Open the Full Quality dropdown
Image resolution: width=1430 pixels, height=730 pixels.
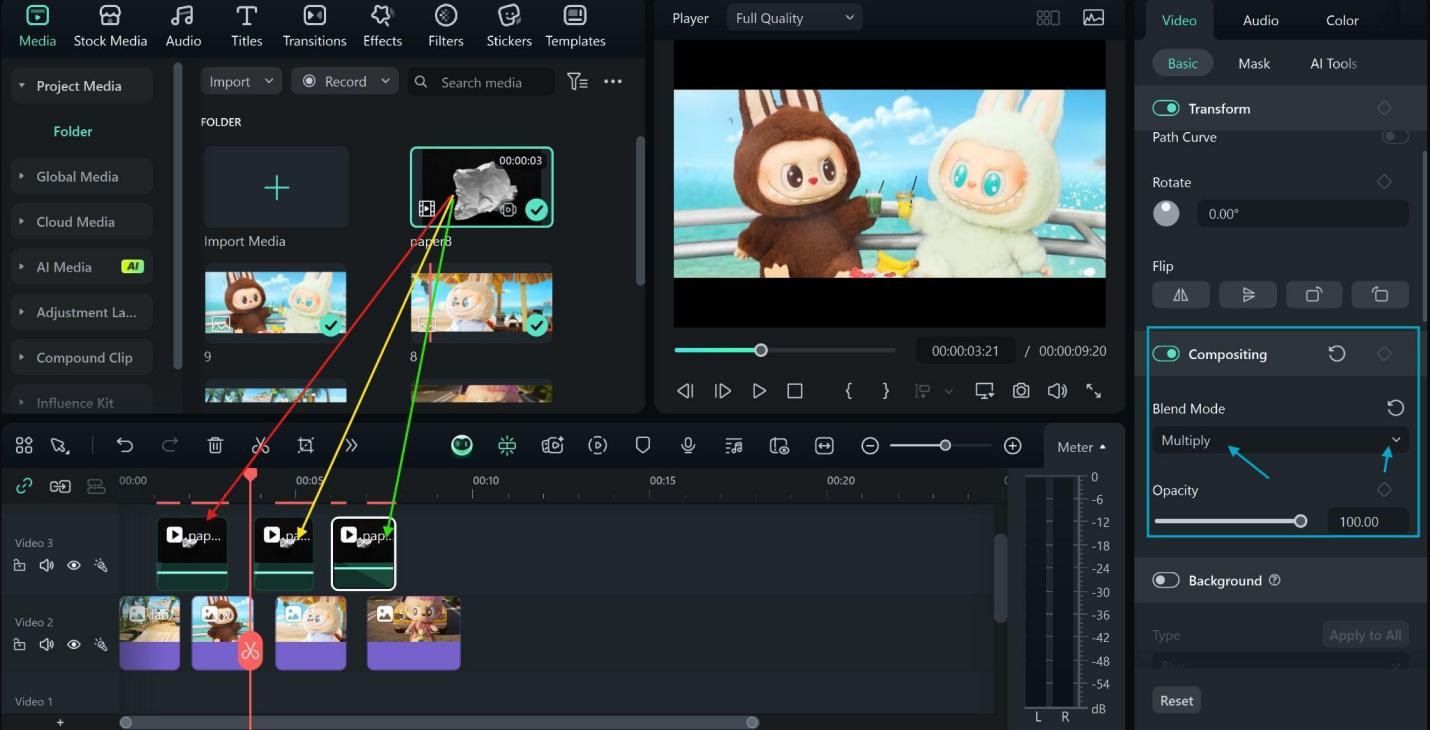coord(794,18)
